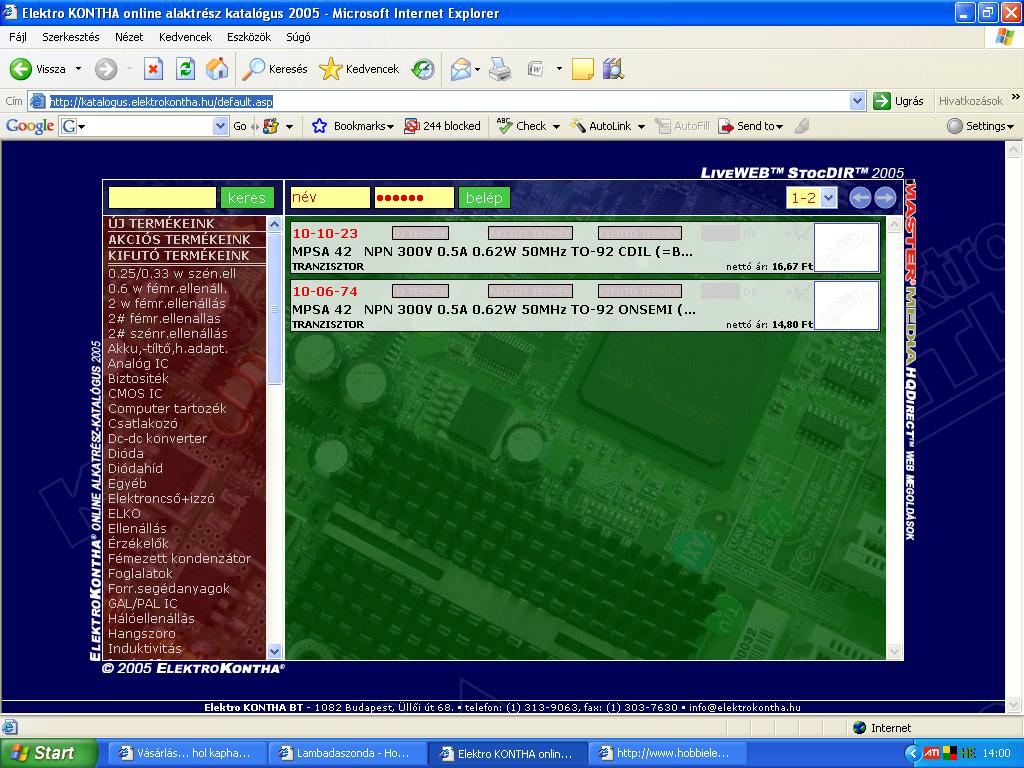Click Google toolbar Send to button

point(750,126)
